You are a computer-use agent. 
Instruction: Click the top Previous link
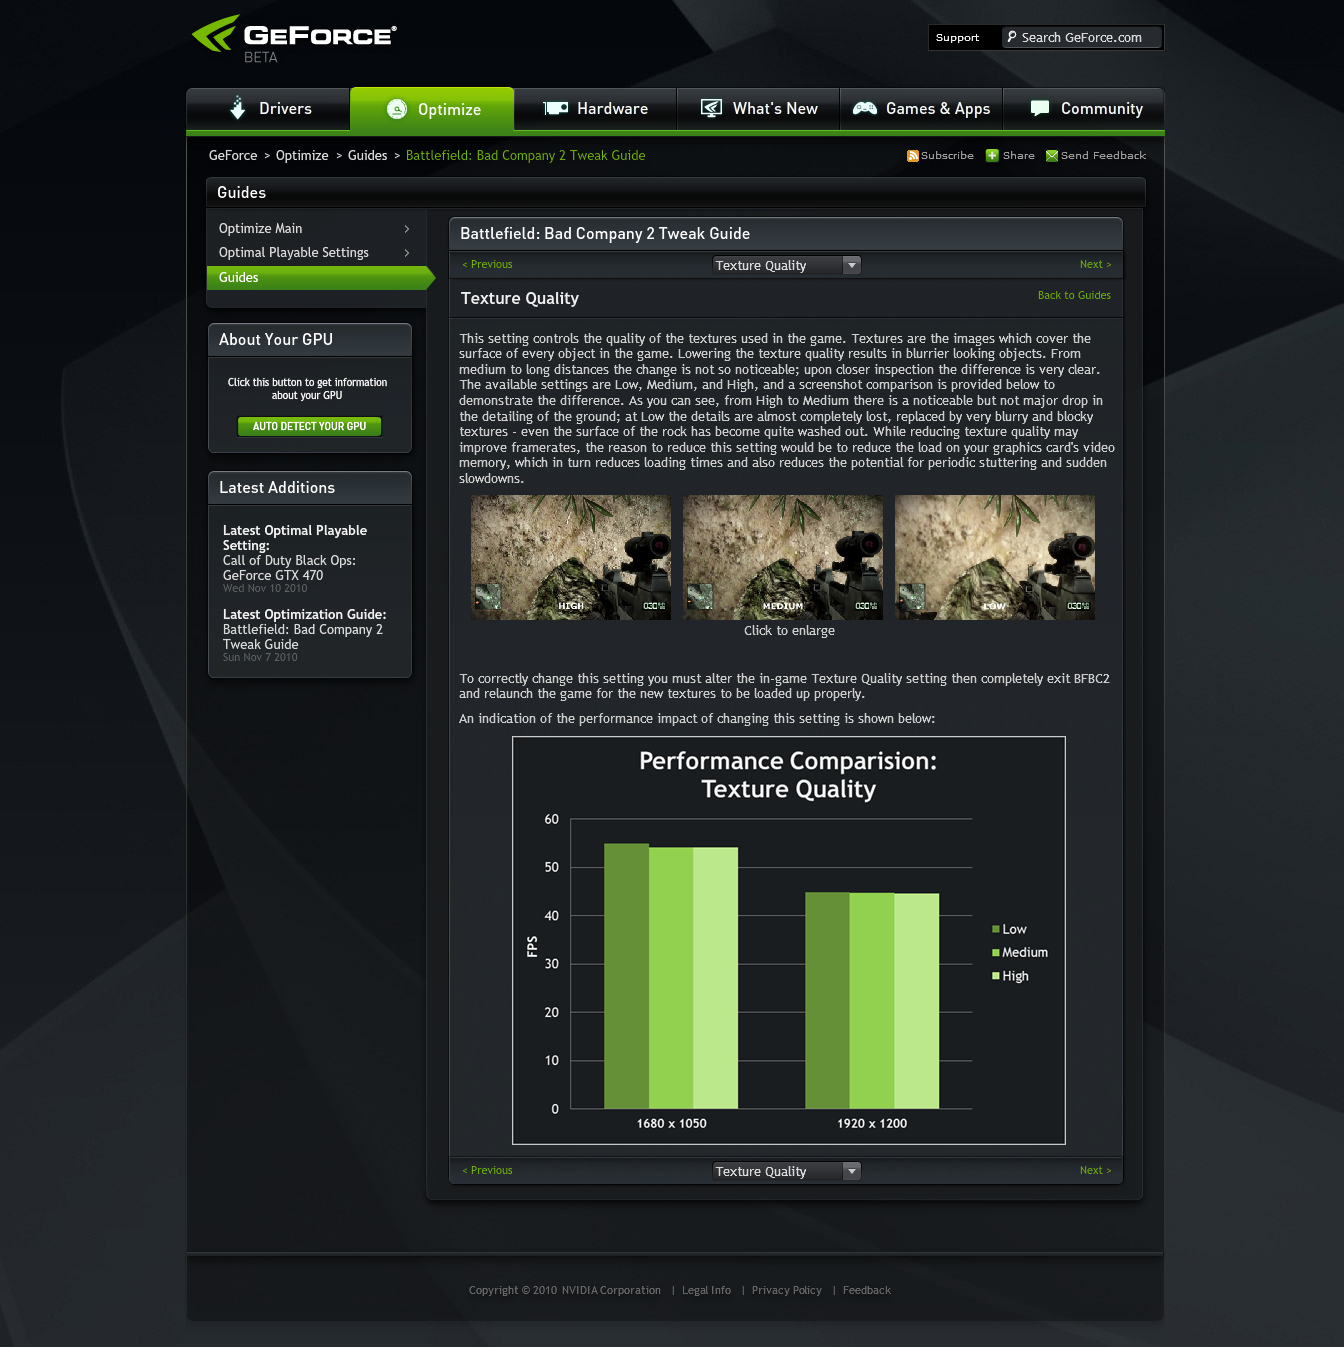(487, 264)
